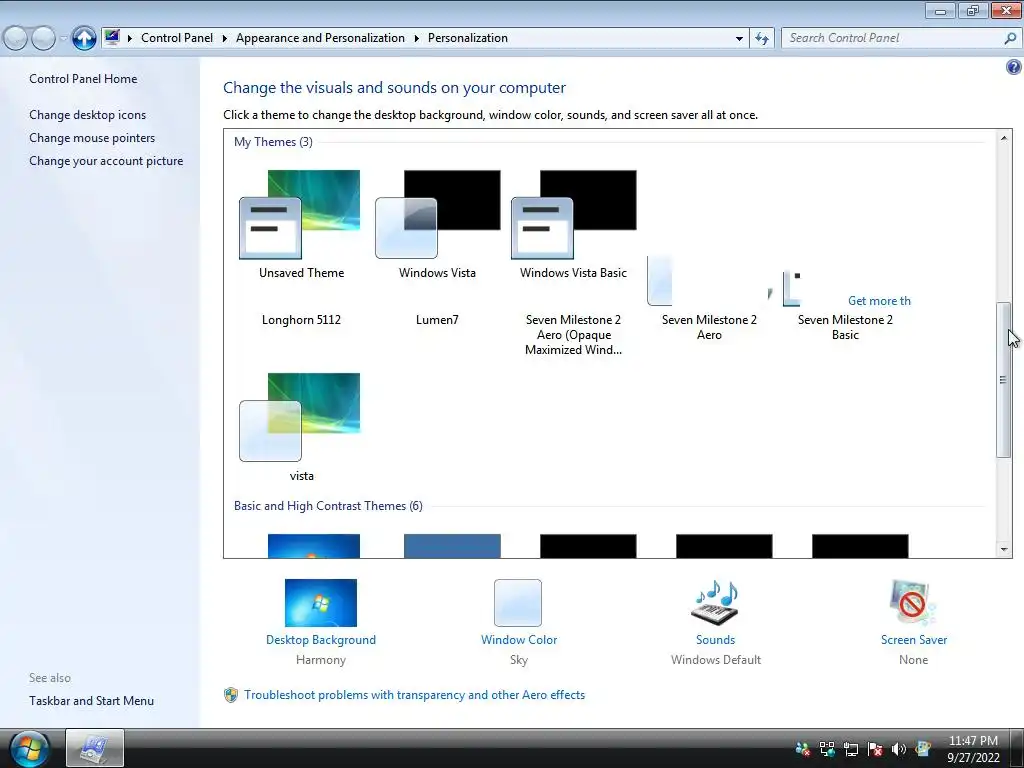The height and width of the screenshot is (768, 1024).
Task: Open Change mouse pointers link
Action: [x=92, y=138]
